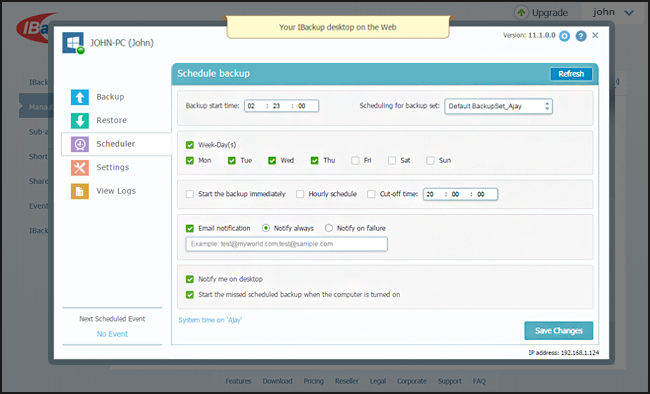
Task: Uncheck the Thu checkbox
Action: point(315,161)
